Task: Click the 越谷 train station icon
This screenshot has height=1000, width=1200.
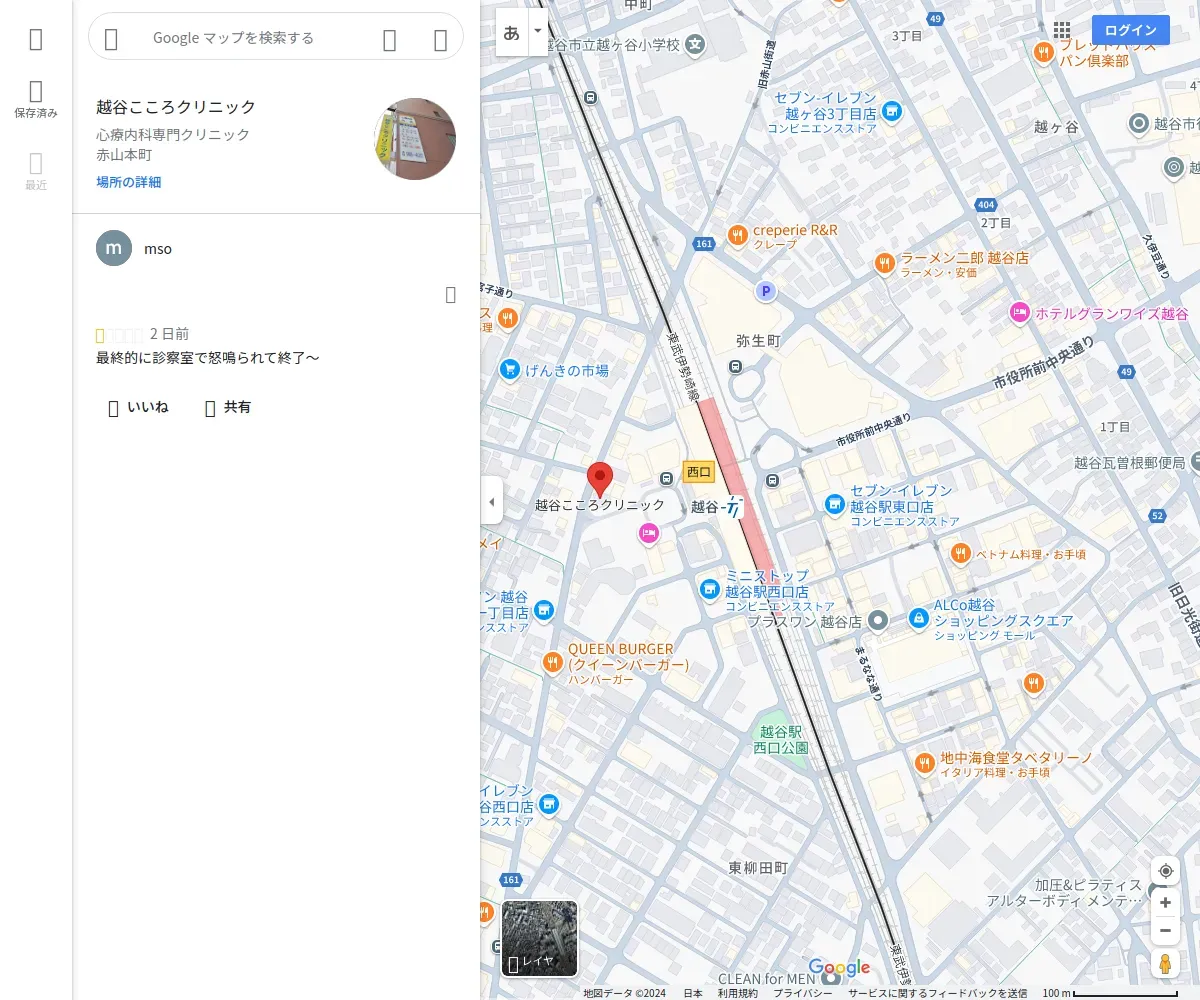Action: tap(735, 507)
